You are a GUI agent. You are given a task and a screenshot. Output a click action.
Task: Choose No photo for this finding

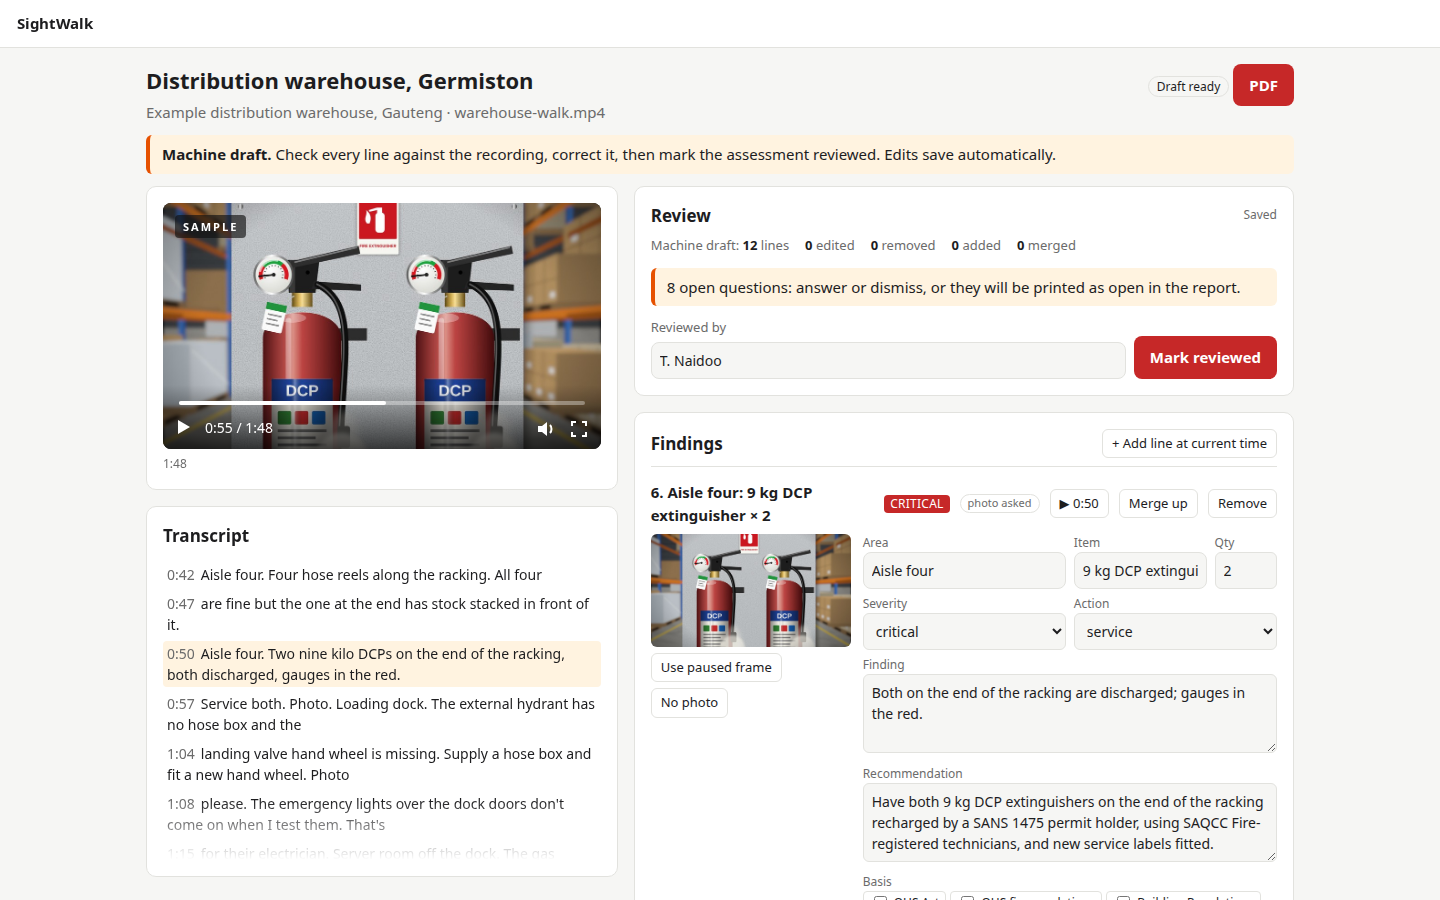pos(689,703)
